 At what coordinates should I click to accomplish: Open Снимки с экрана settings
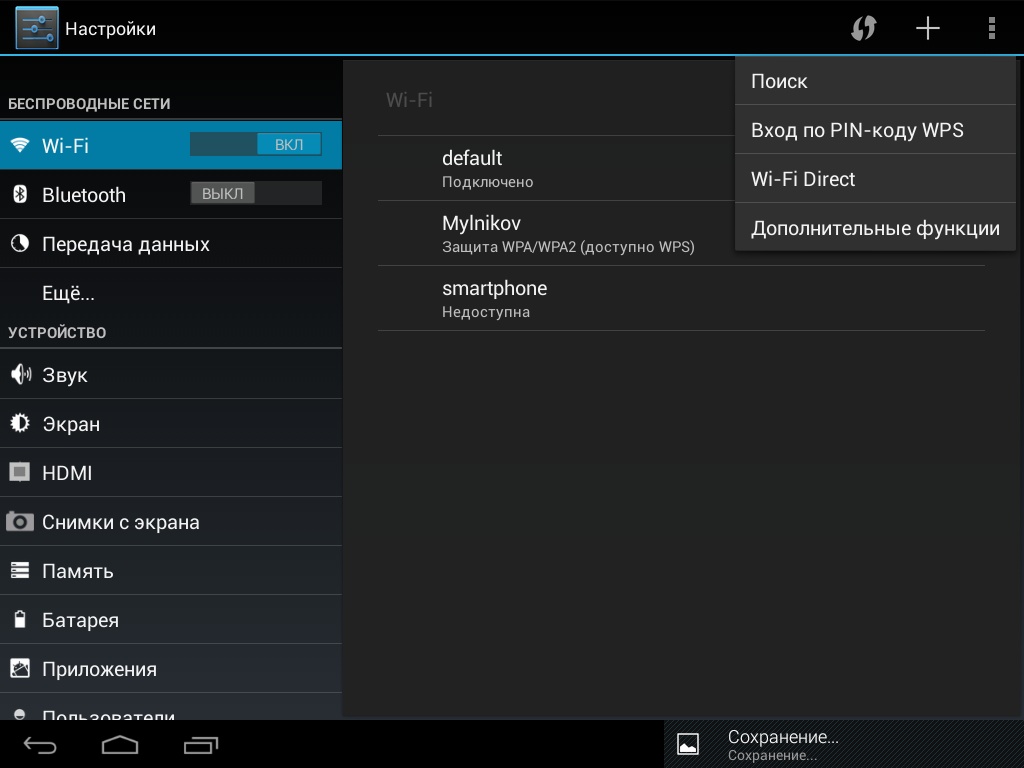click(x=170, y=522)
